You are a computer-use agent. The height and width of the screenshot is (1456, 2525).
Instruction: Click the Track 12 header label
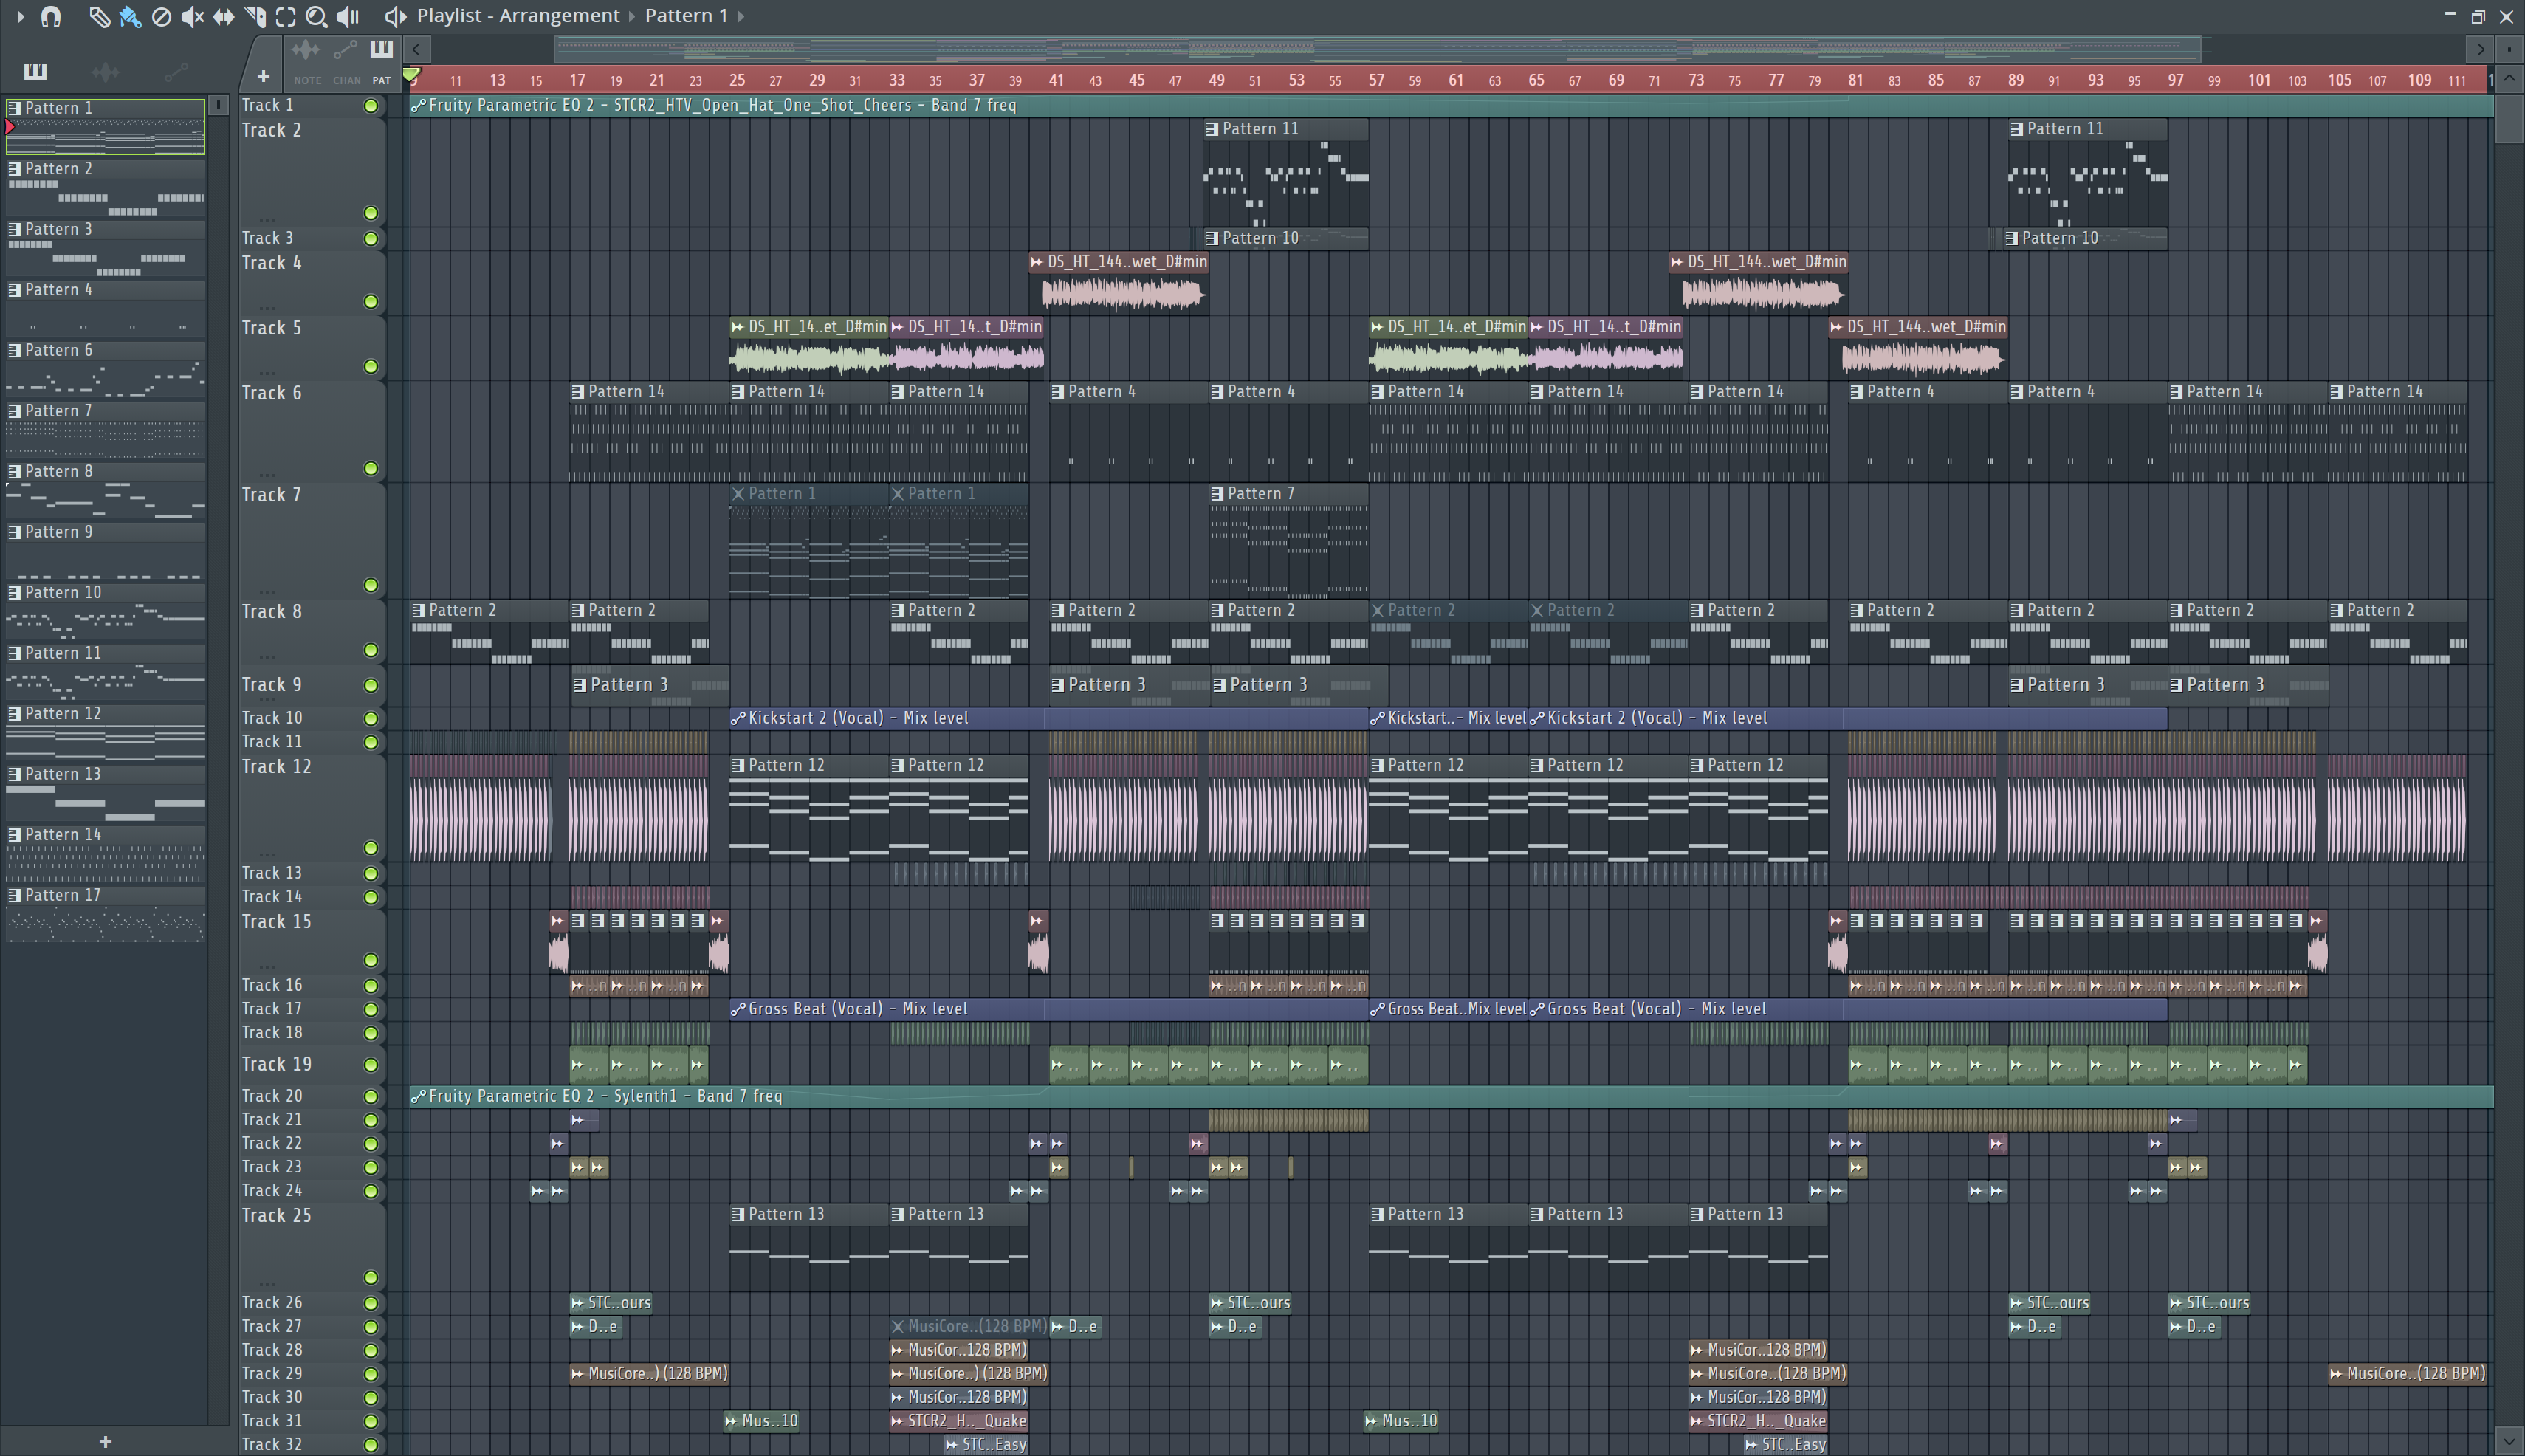click(277, 767)
